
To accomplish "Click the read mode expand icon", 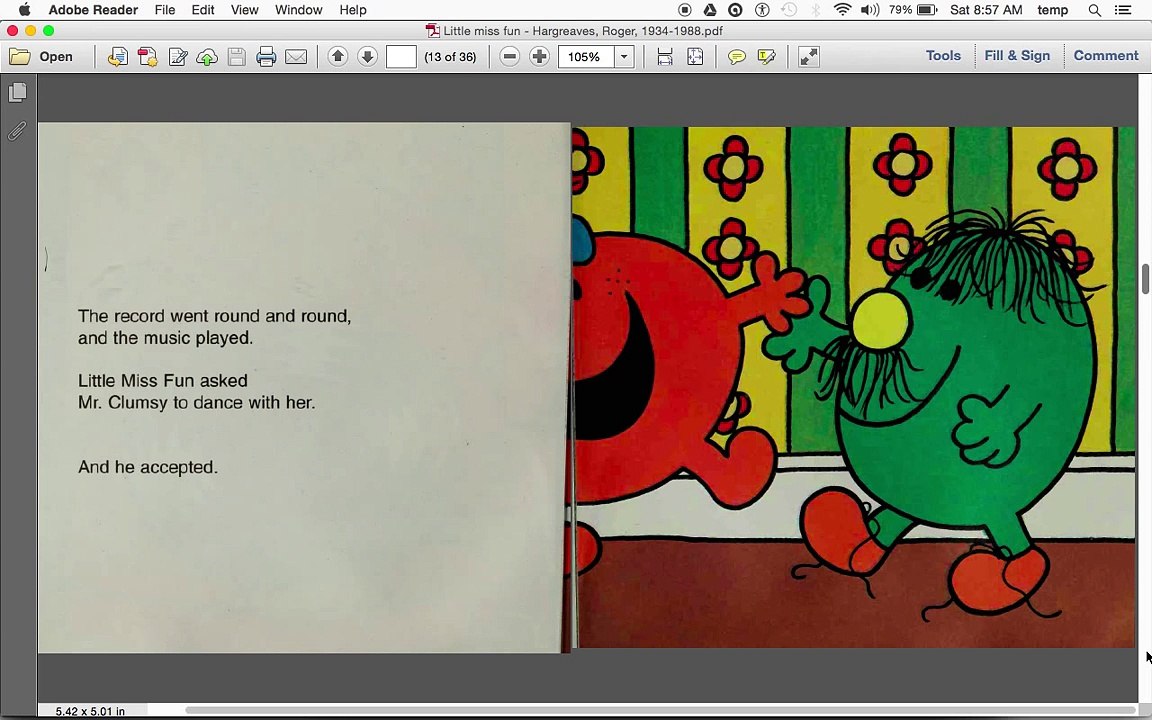I will 808,57.
